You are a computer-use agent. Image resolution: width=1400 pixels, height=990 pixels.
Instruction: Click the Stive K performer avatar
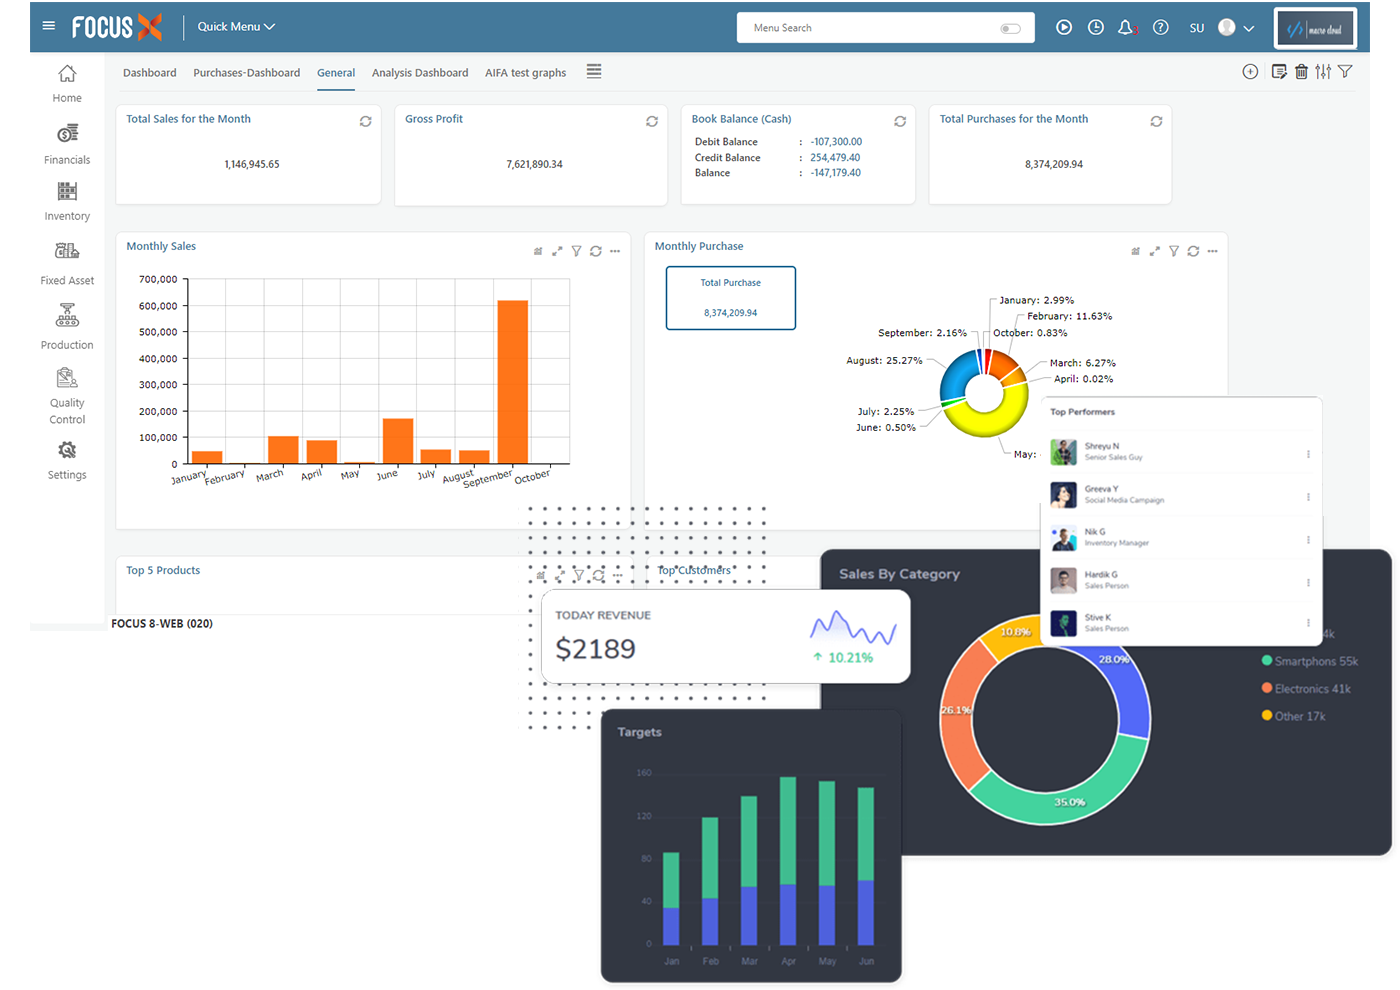click(x=1064, y=623)
